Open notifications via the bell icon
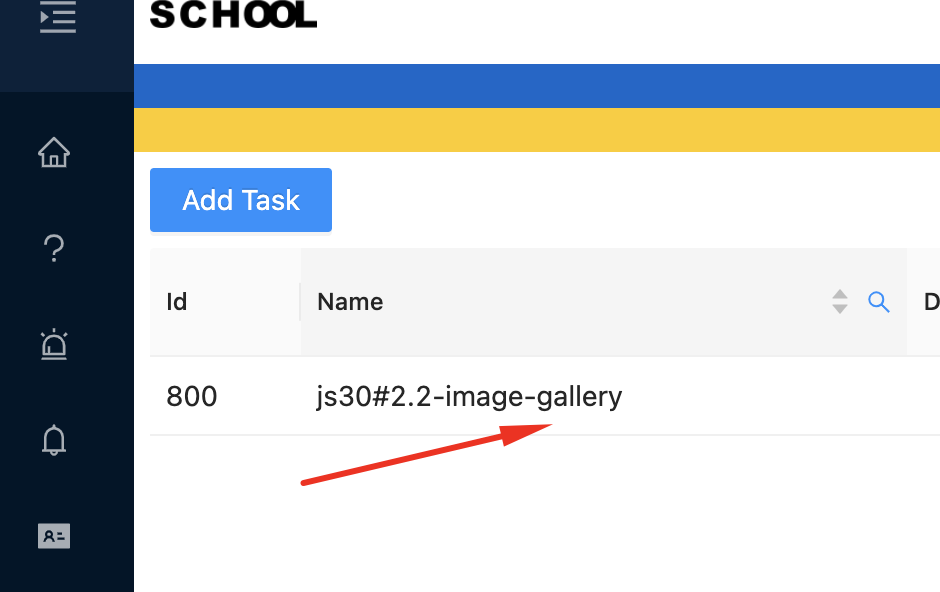The height and width of the screenshot is (592, 940). [x=54, y=440]
